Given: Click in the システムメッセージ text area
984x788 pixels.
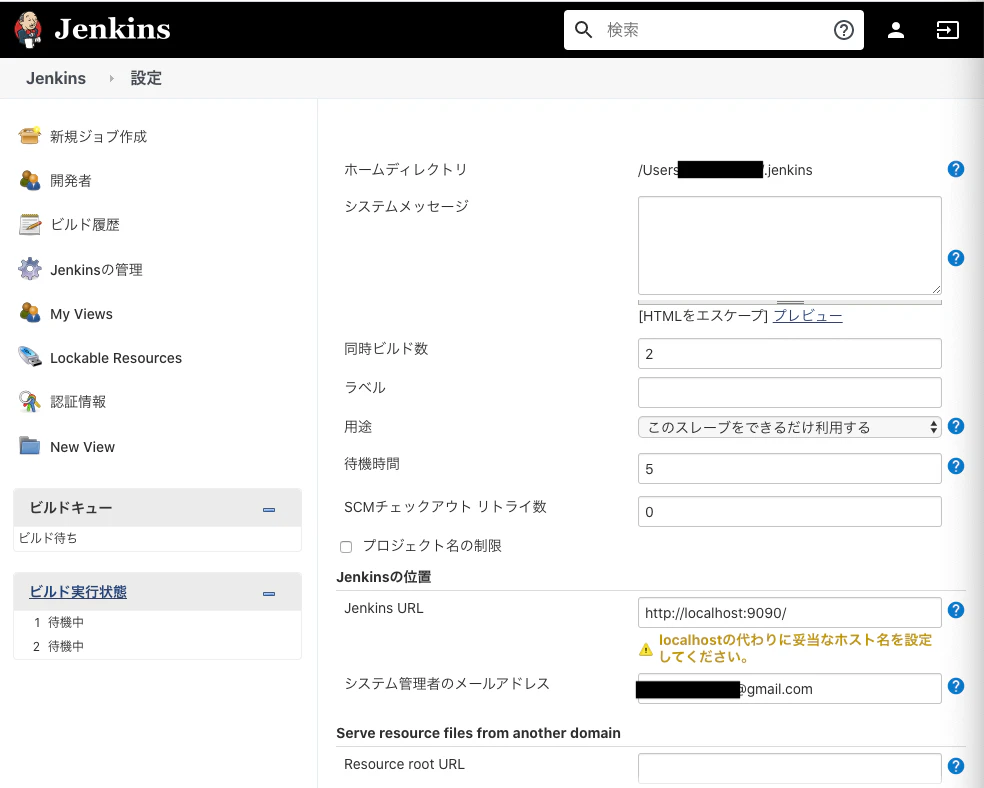Looking at the screenshot, I should pyautogui.click(x=789, y=245).
